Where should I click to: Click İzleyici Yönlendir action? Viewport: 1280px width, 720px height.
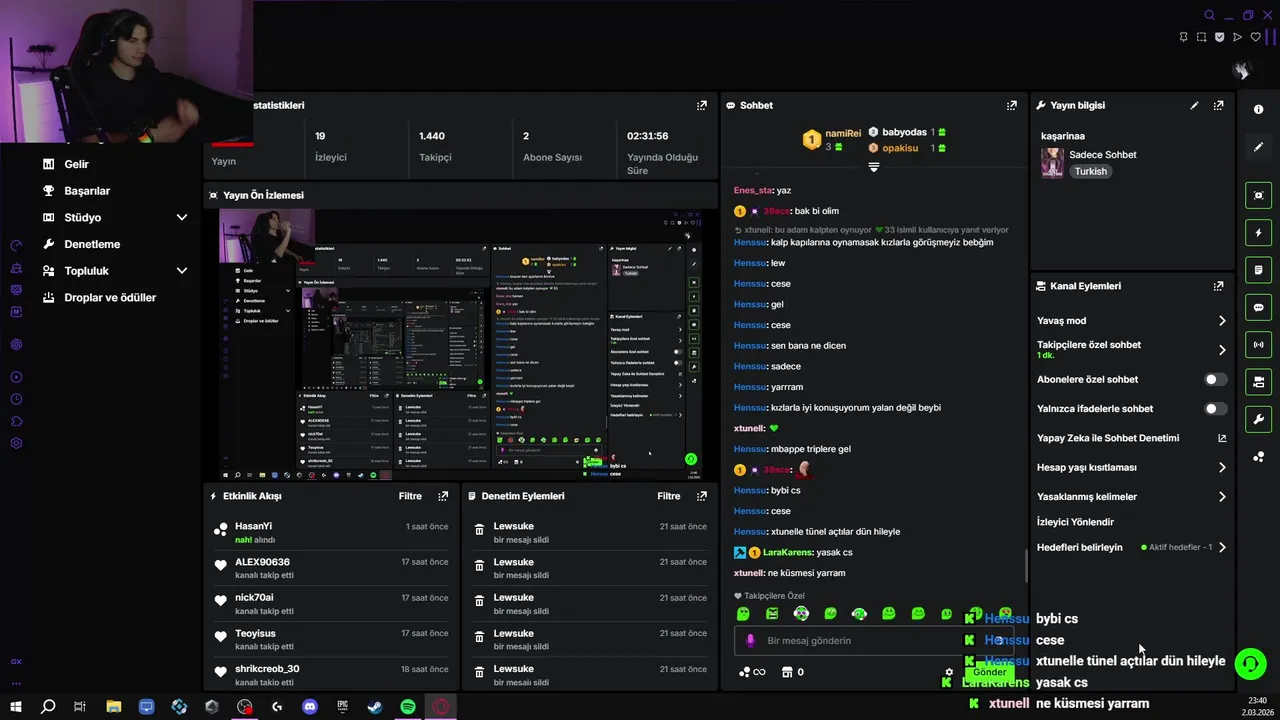tap(1075, 522)
